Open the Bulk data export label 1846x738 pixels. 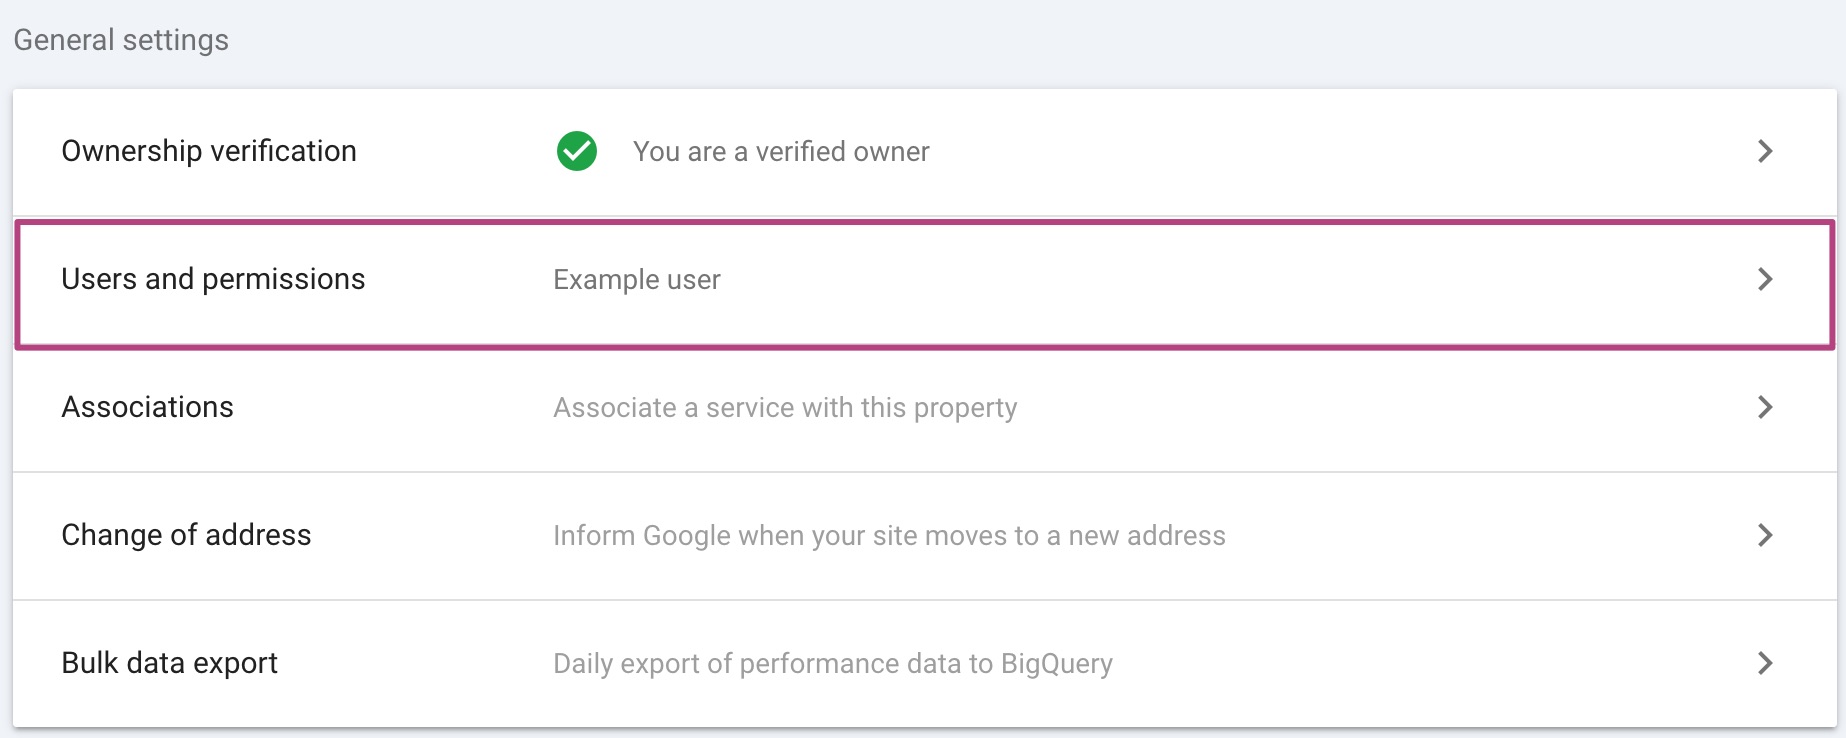coord(169,663)
